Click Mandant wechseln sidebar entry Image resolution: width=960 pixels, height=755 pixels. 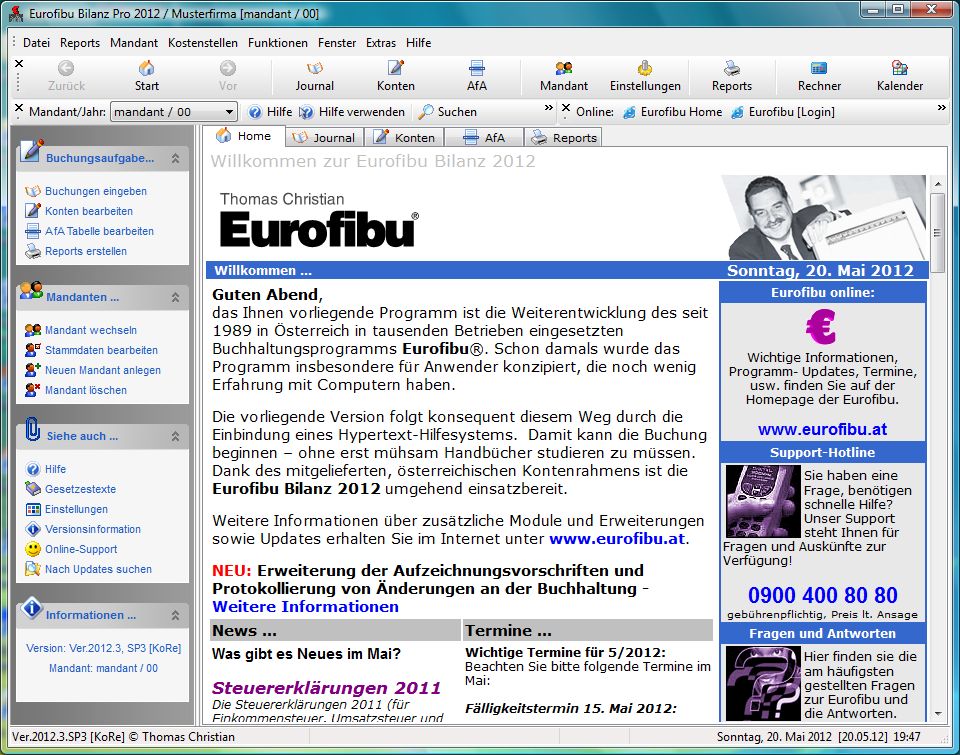(81, 330)
